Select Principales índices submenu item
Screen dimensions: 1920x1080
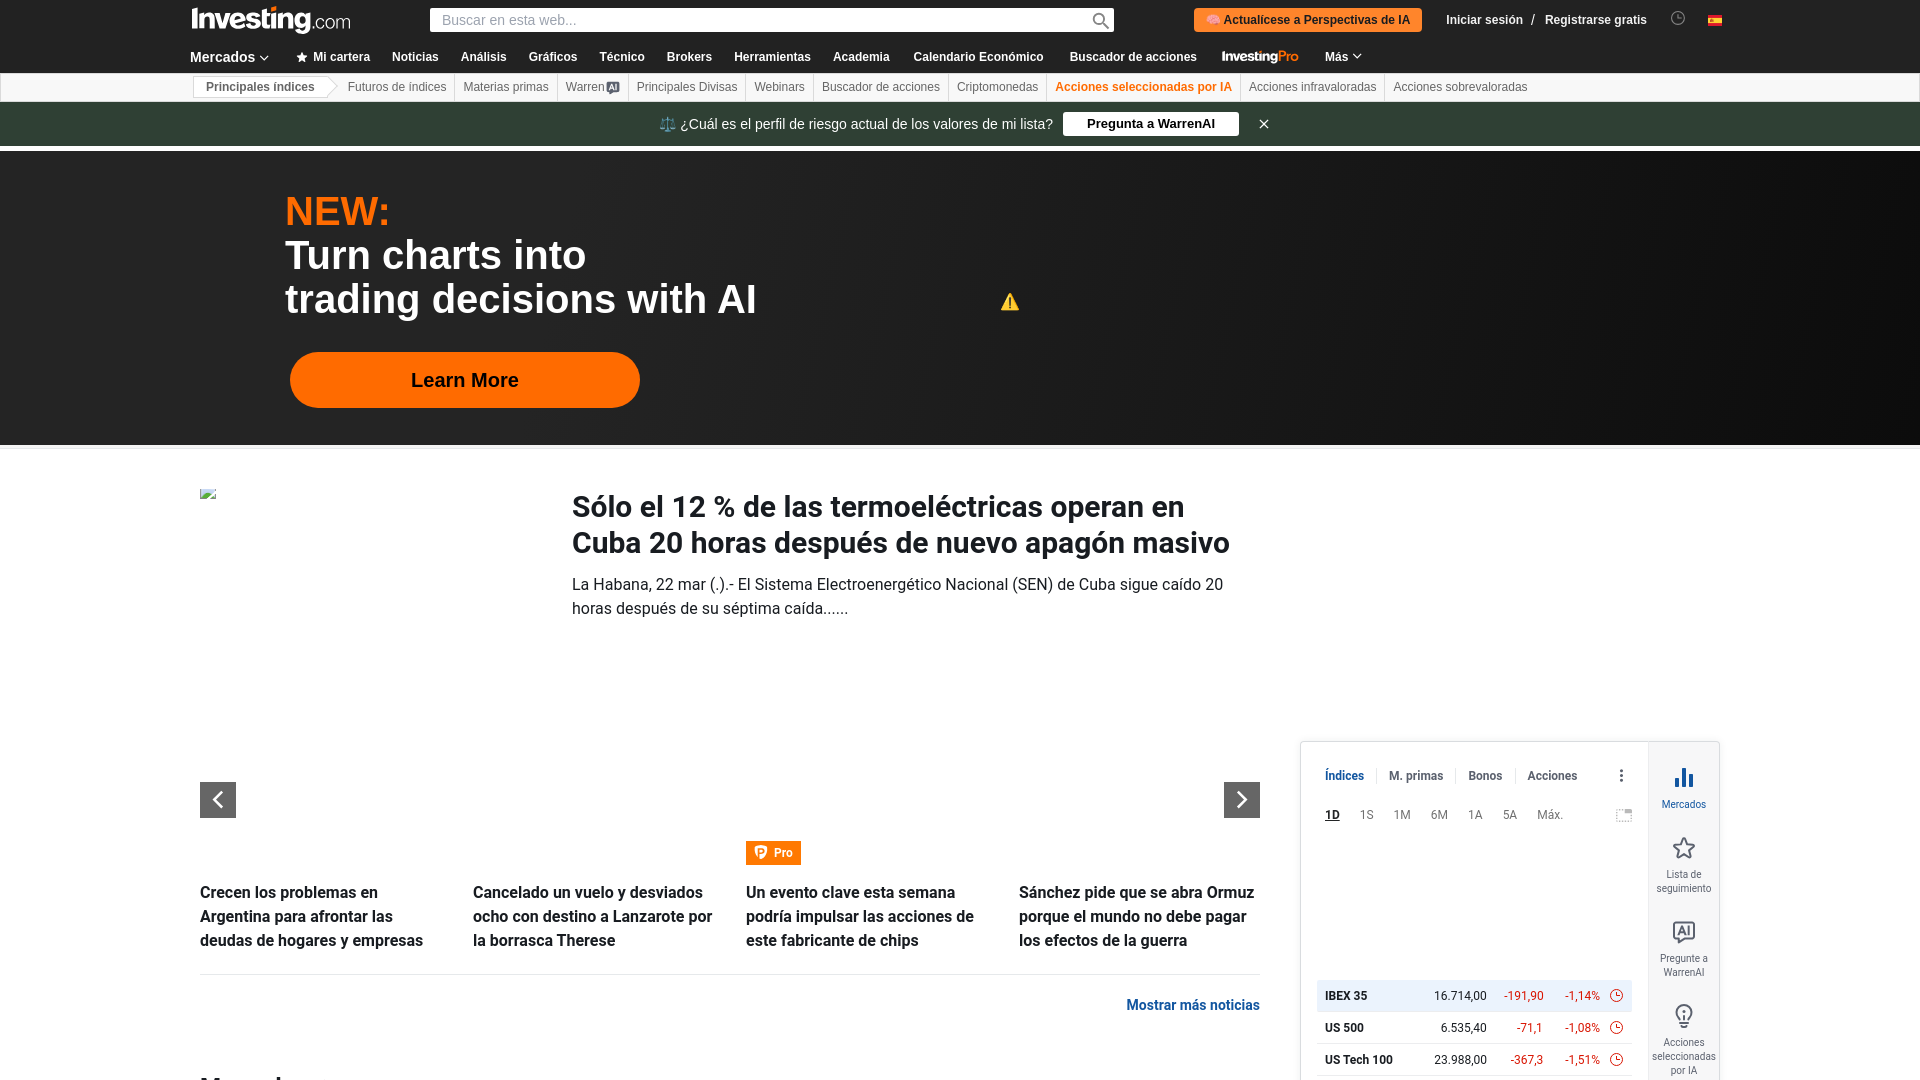[260, 87]
